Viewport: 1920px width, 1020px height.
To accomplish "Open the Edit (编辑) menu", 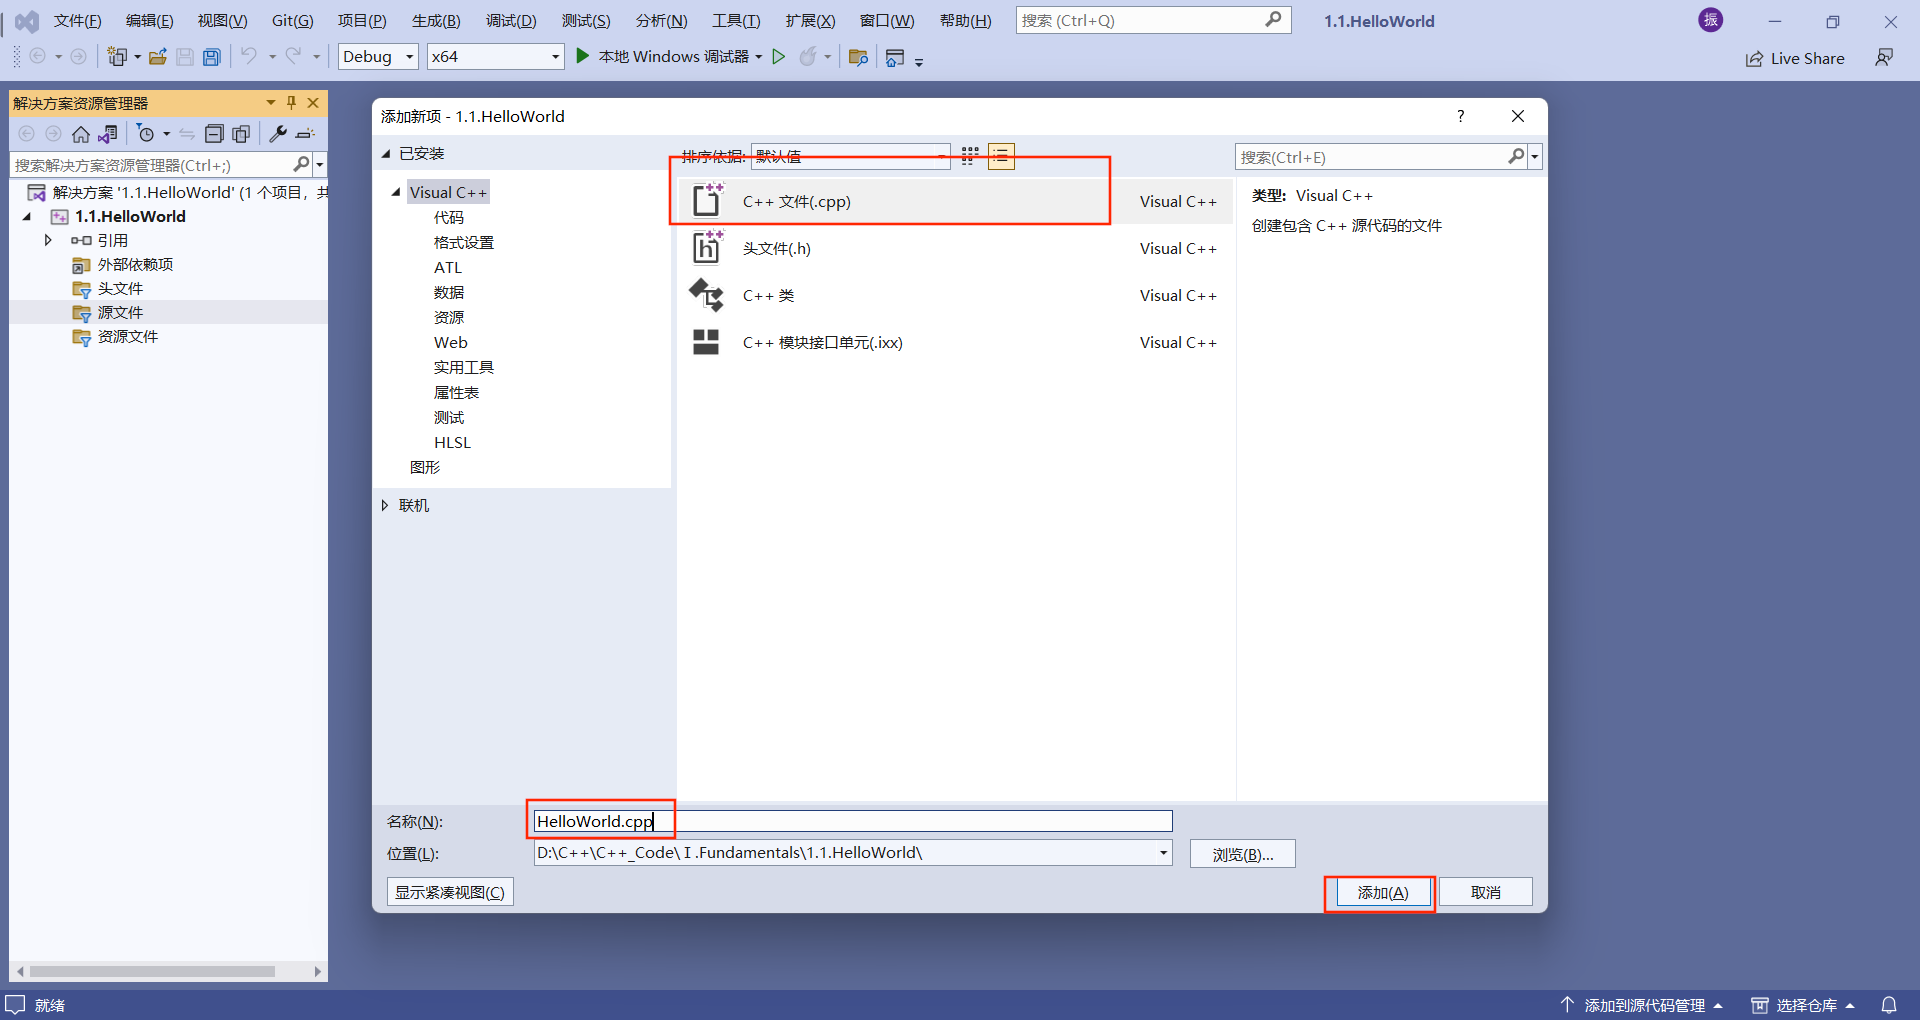I will [x=149, y=21].
